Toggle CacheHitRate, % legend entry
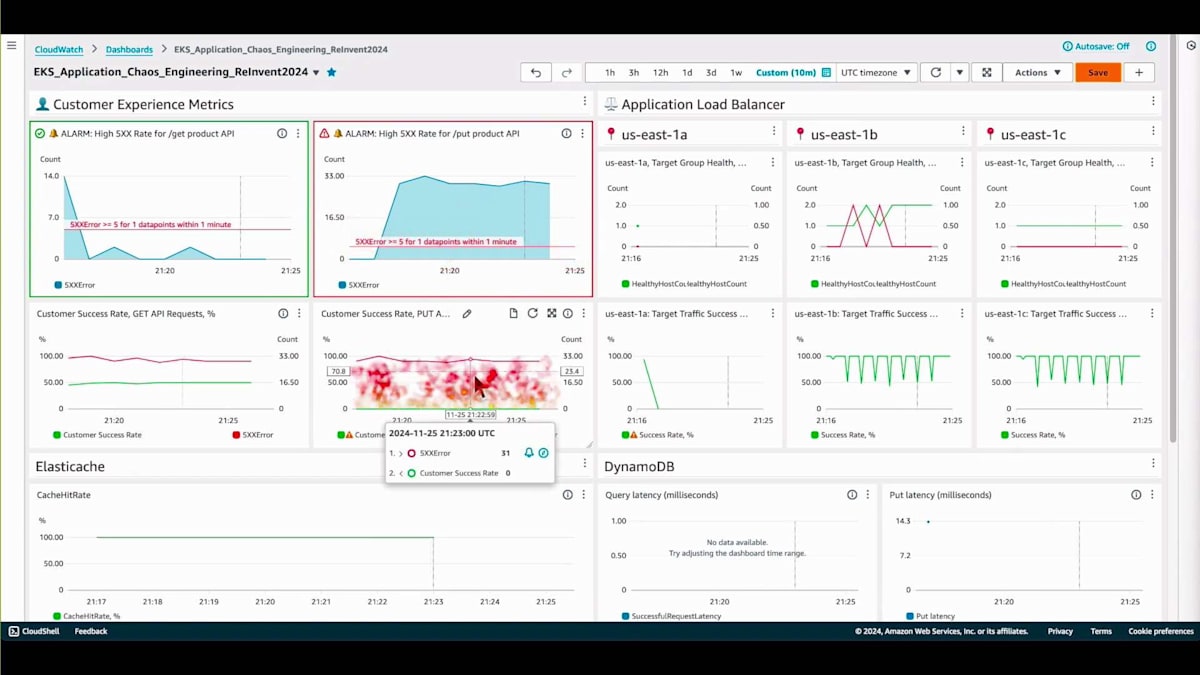The width and height of the screenshot is (1200, 675). click(x=87, y=616)
